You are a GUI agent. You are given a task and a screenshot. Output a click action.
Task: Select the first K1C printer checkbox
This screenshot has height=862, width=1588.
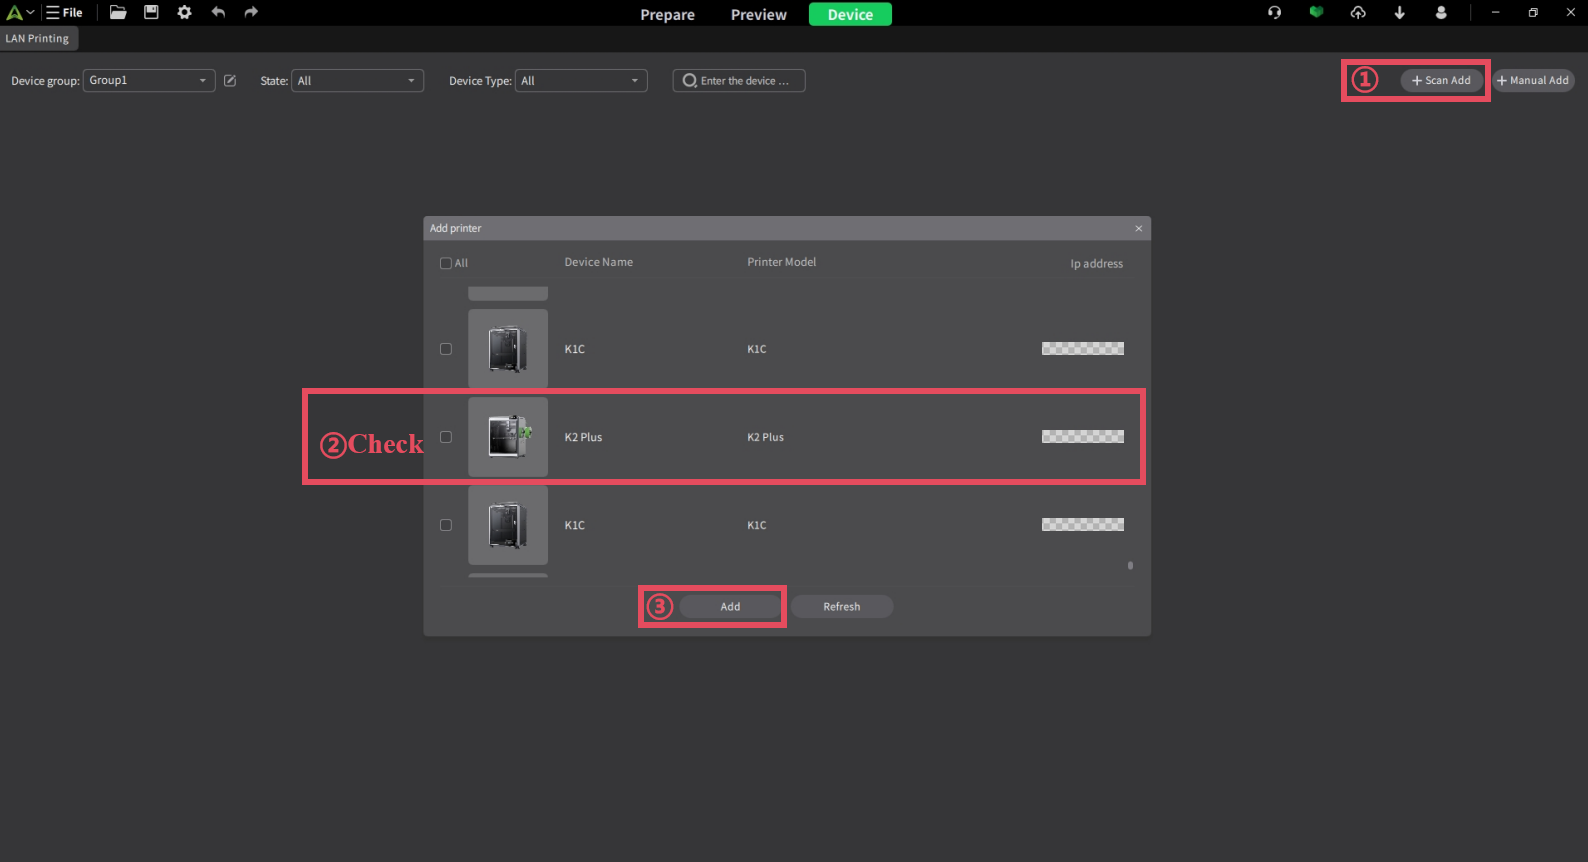click(x=446, y=349)
